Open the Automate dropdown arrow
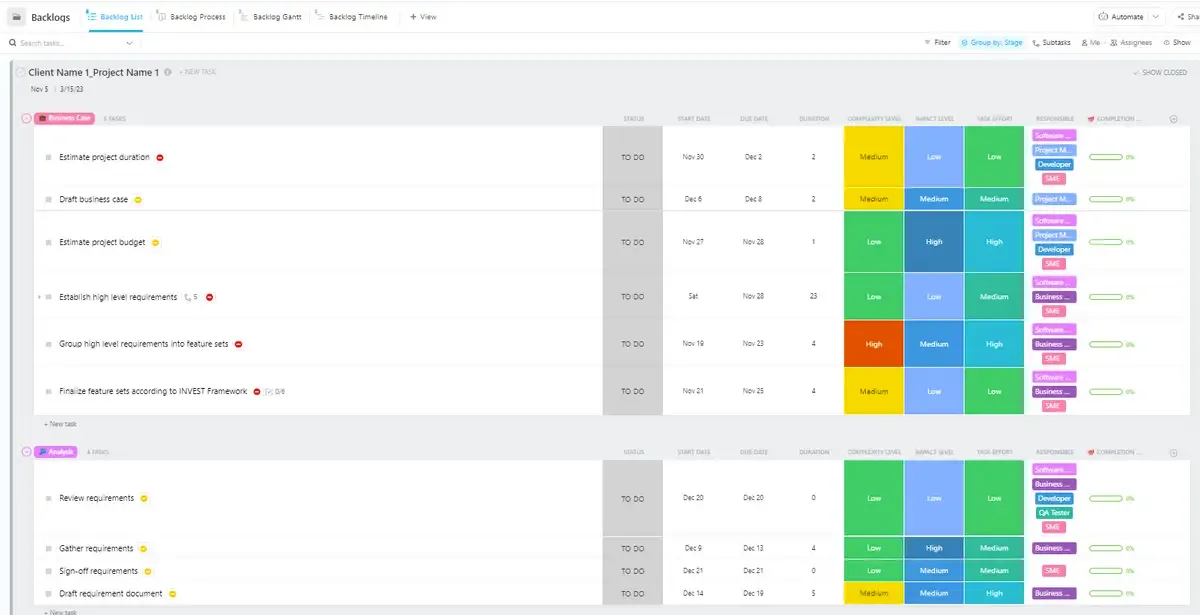1200x615 pixels. (1157, 17)
